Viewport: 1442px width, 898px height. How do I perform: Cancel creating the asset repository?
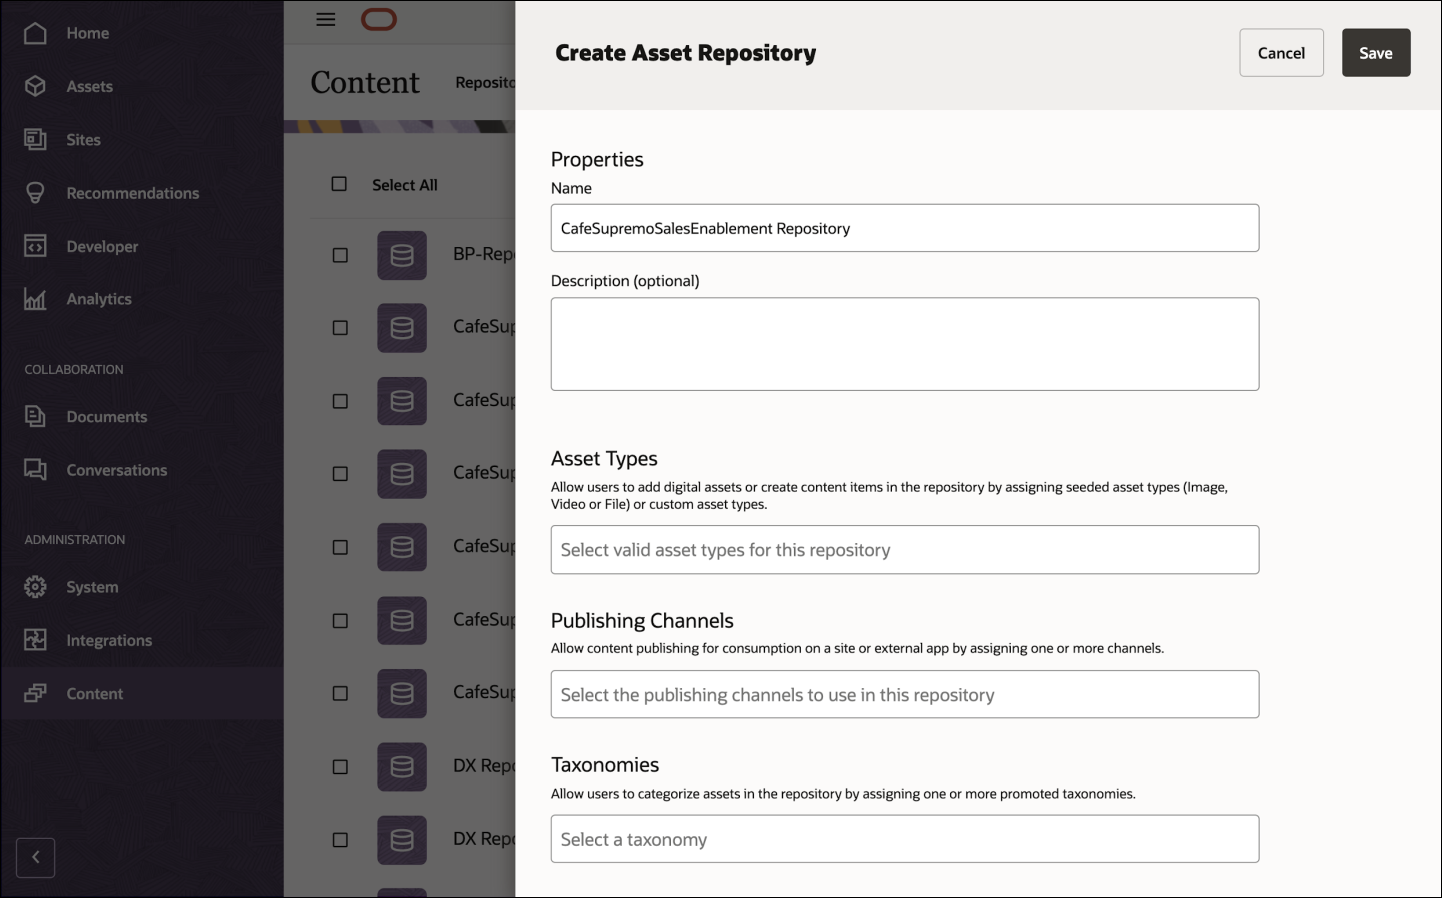1281,52
